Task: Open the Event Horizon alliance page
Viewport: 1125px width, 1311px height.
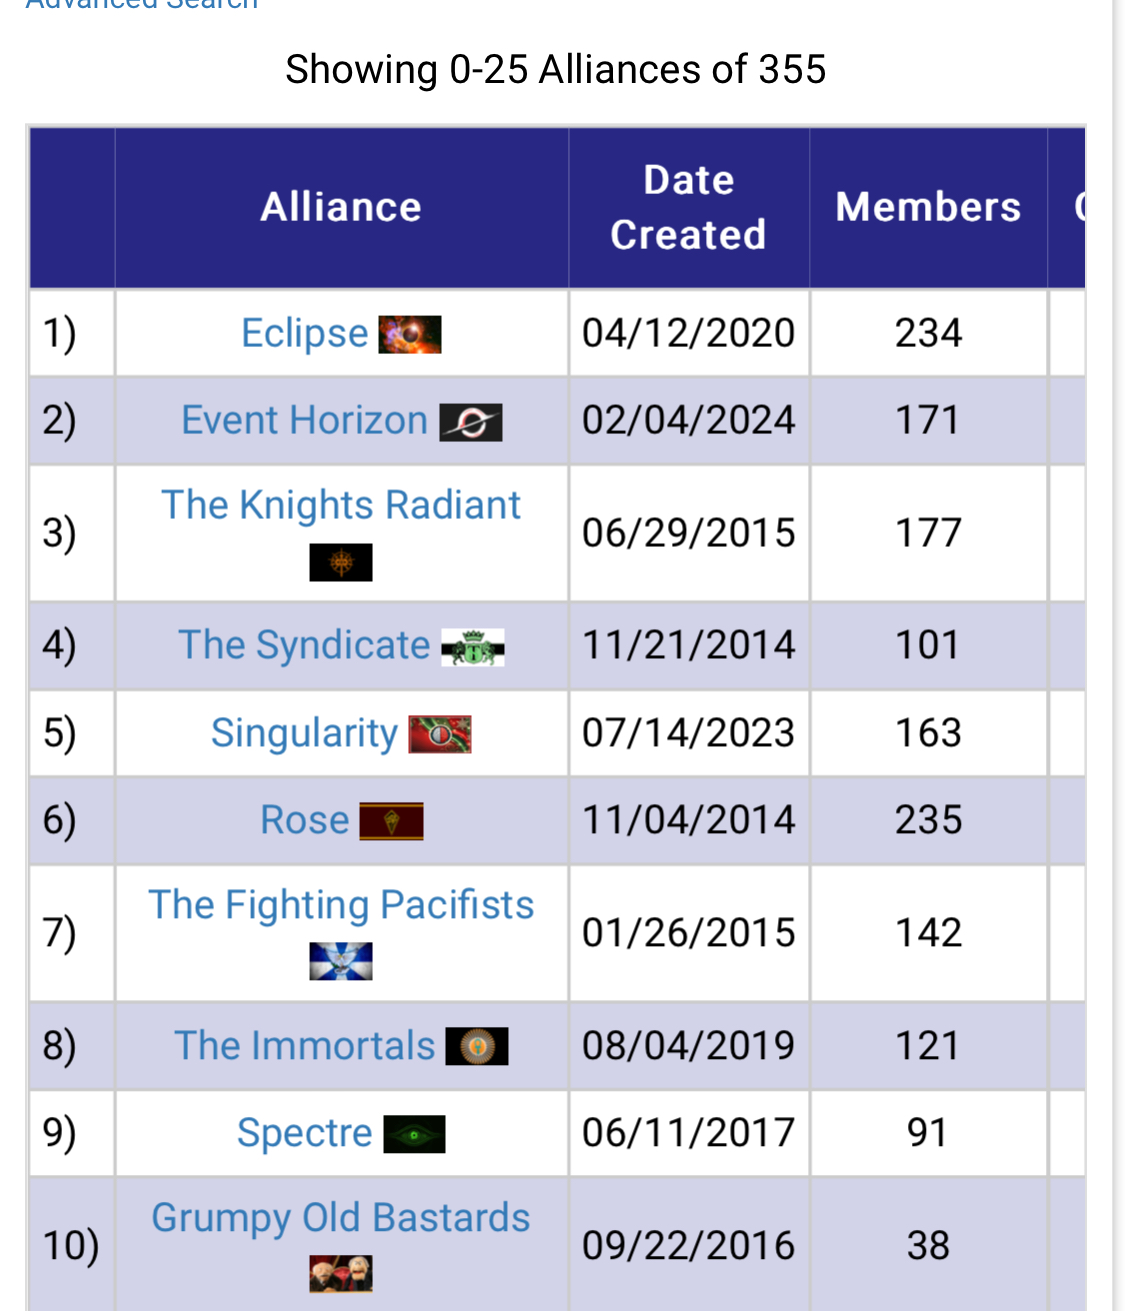Action: click(305, 420)
